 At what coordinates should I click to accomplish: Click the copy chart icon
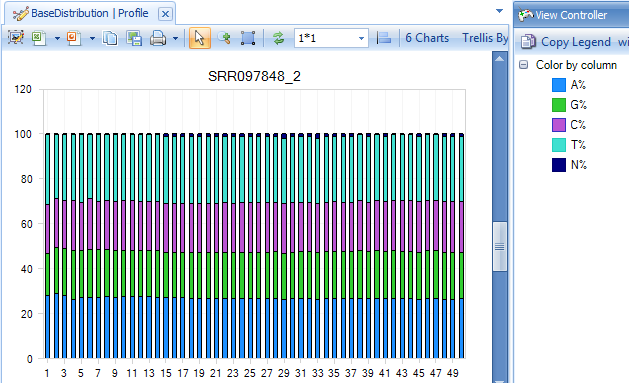[x=110, y=38]
